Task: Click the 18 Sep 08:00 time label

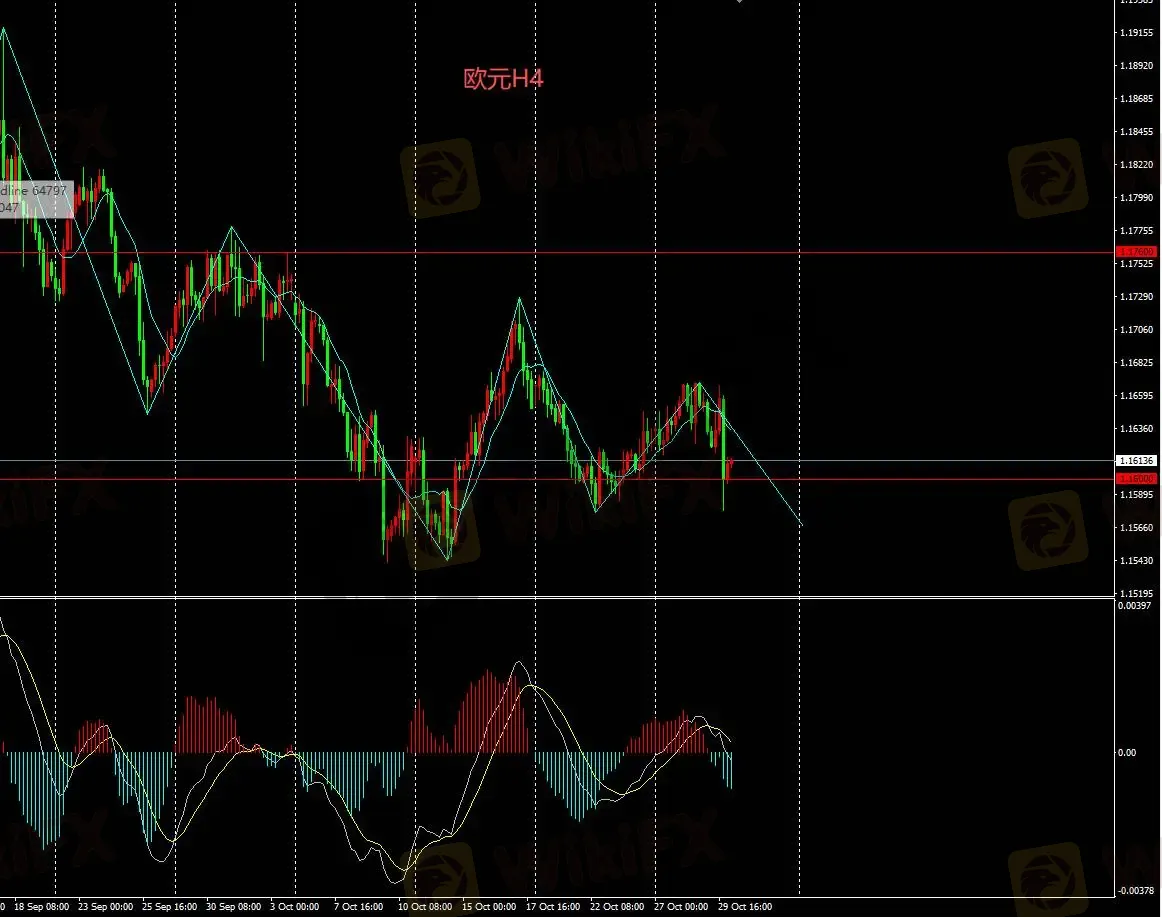Action: (x=42, y=907)
